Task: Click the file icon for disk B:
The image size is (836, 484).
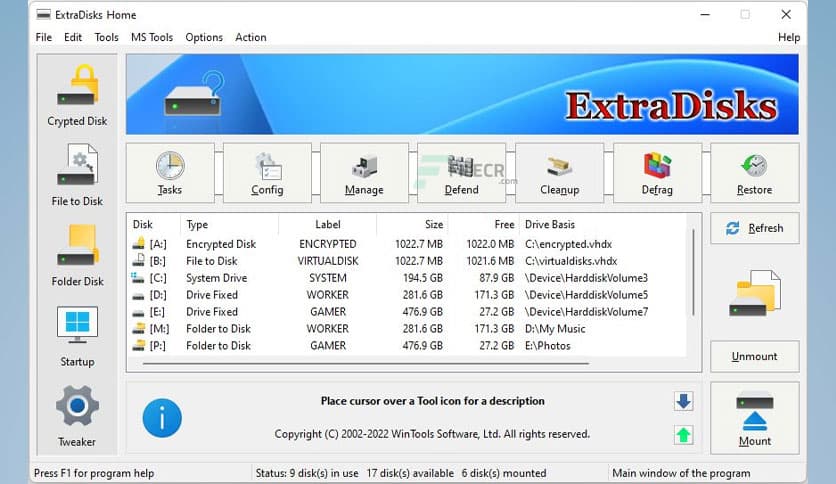Action: (x=139, y=261)
